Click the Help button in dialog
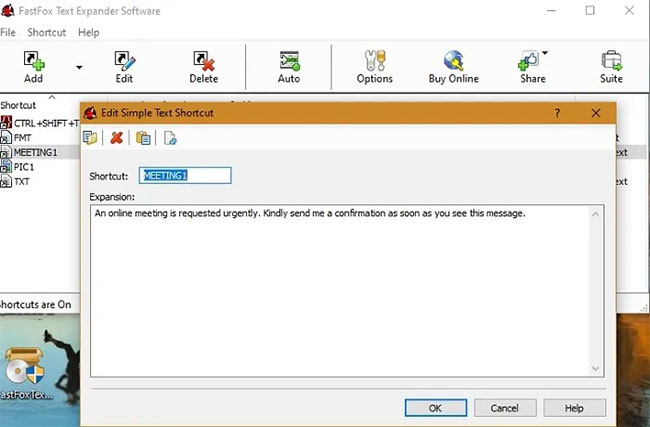650x427 pixels. pyautogui.click(x=574, y=408)
